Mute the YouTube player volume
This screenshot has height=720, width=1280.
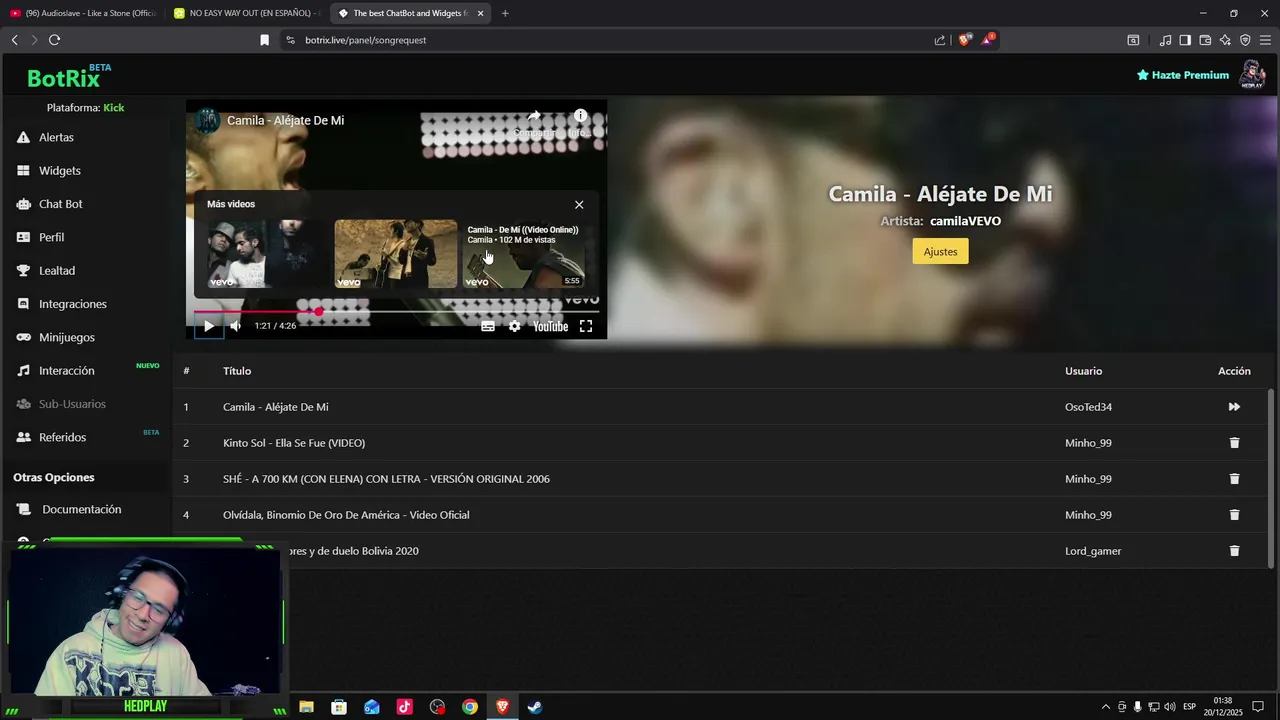pos(235,326)
